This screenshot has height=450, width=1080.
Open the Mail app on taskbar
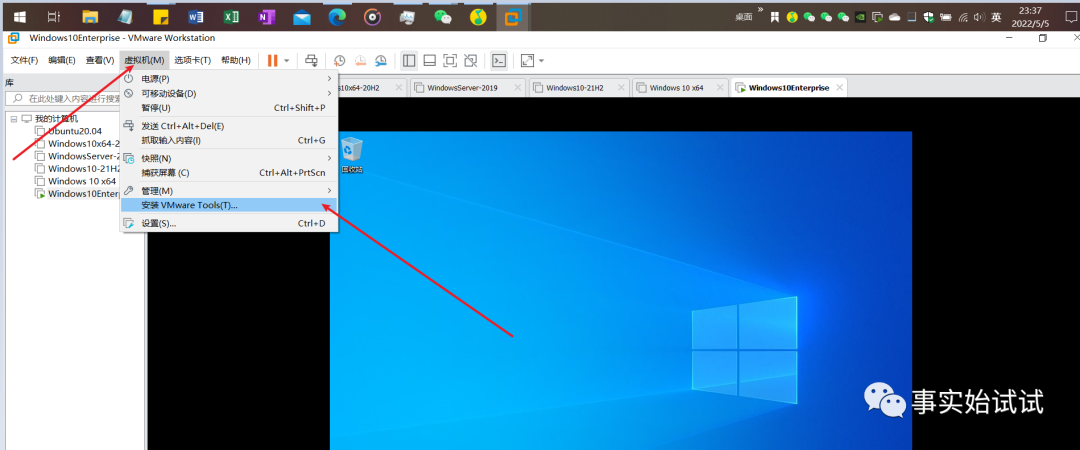click(x=302, y=16)
